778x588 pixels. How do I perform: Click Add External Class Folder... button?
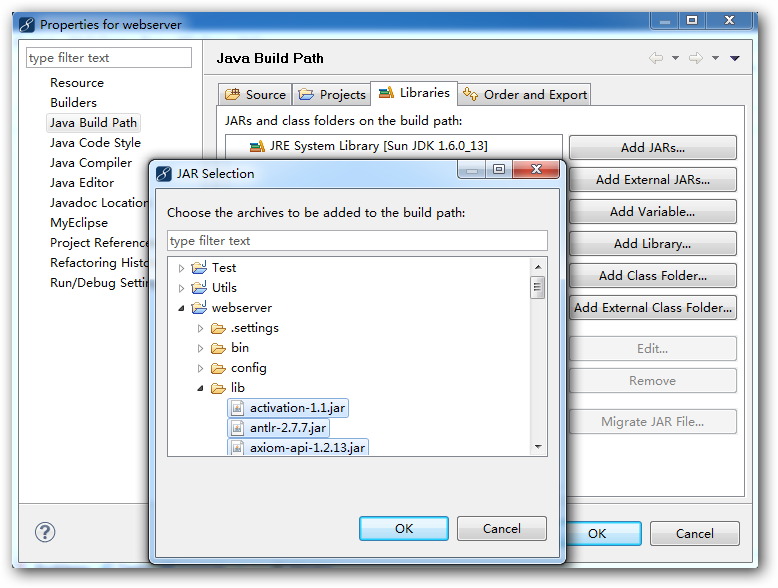tap(652, 308)
